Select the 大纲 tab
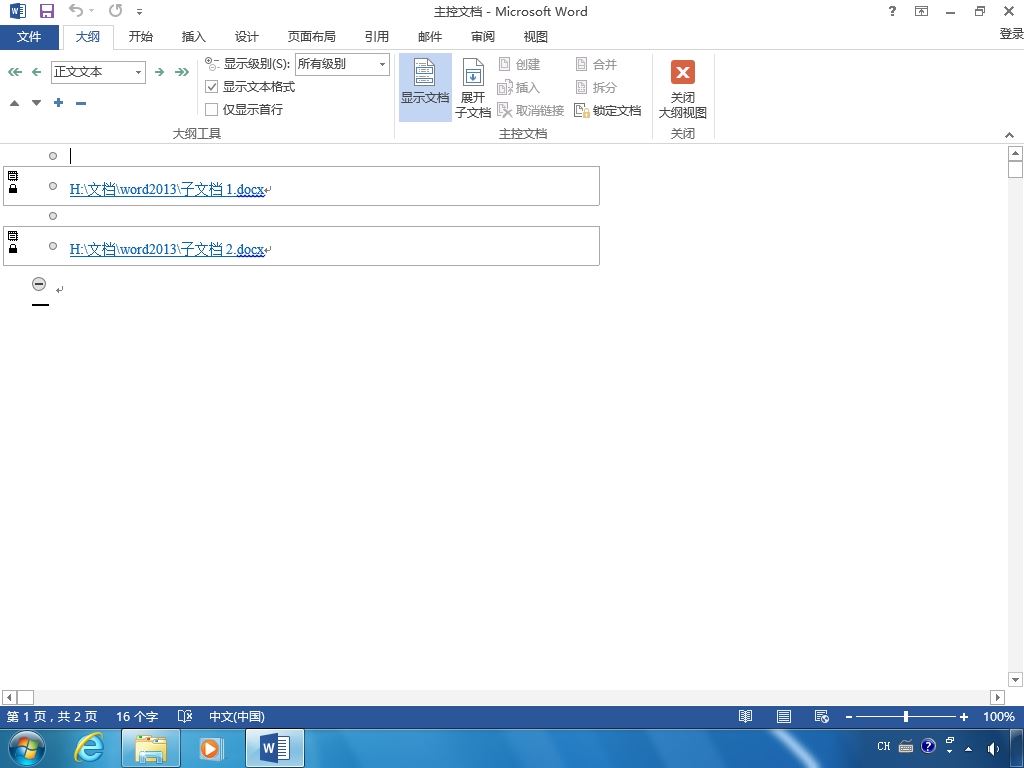The width and height of the screenshot is (1024, 768). (x=88, y=37)
